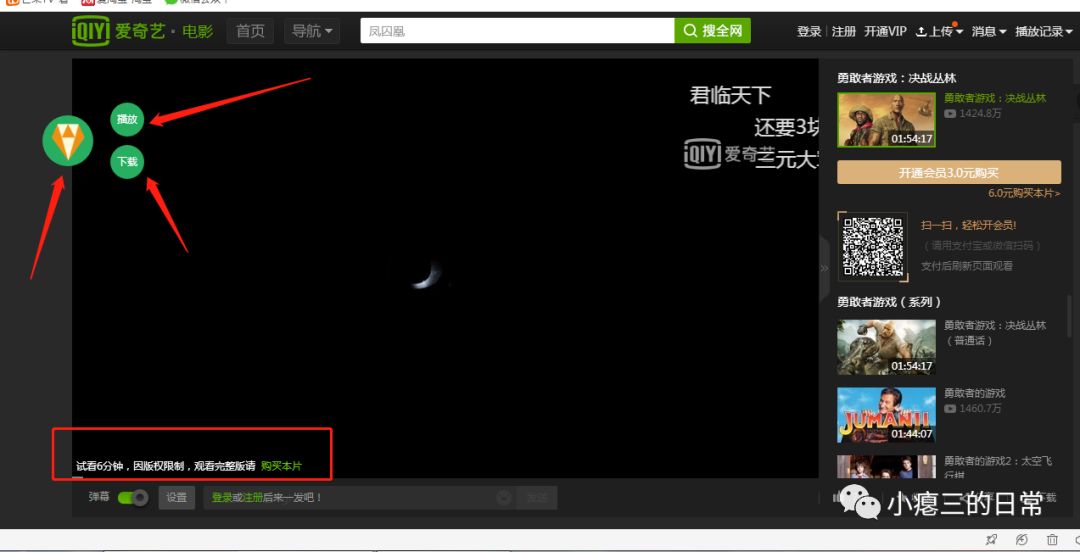The image size is (1080, 552).
Task: Open the 登录 login link in header
Action: [x=809, y=32]
